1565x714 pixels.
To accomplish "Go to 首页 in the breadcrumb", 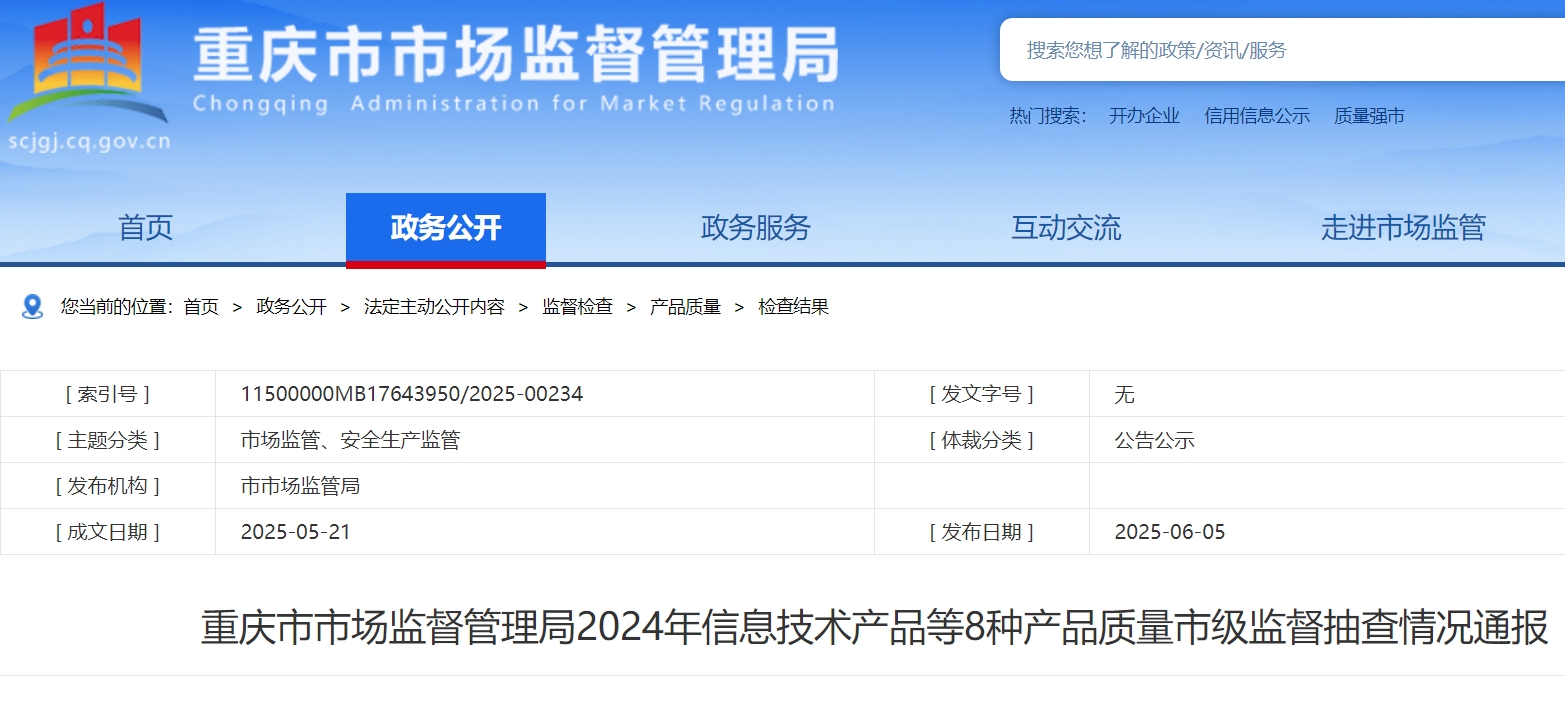I will (x=201, y=307).
